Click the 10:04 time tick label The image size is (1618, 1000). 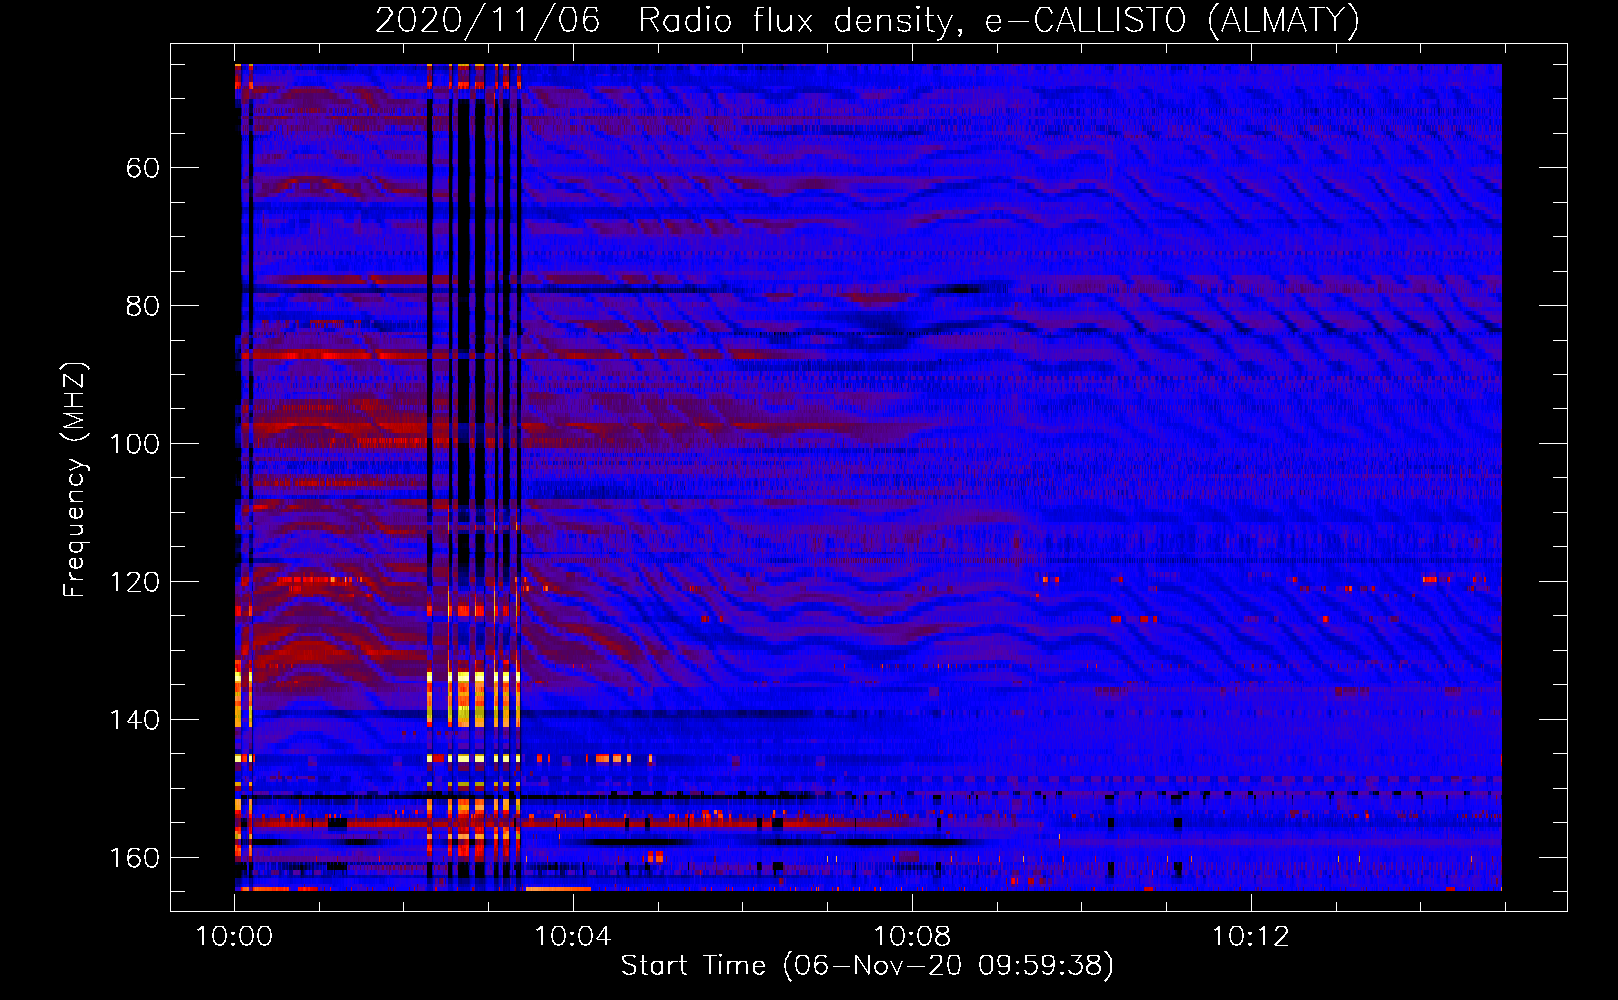tap(573, 937)
